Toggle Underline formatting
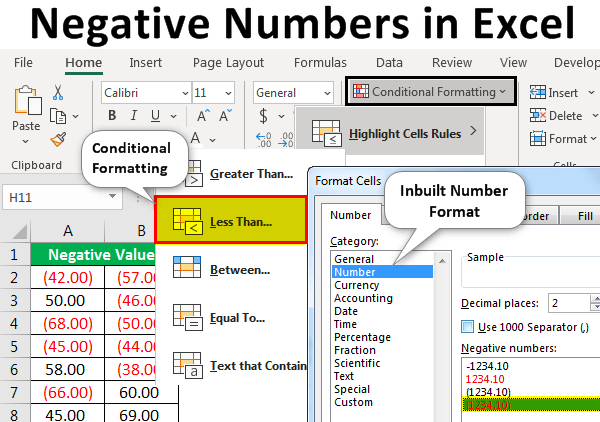Image resolution: width=600 pixels, height=422 pixels. 155,116
